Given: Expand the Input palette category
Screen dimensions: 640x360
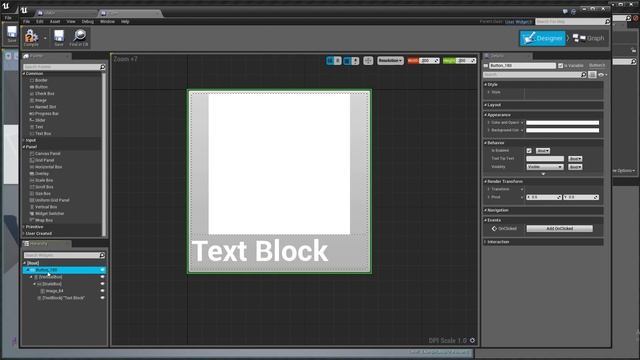Looking at the screenshot, I should coord(24,140).
